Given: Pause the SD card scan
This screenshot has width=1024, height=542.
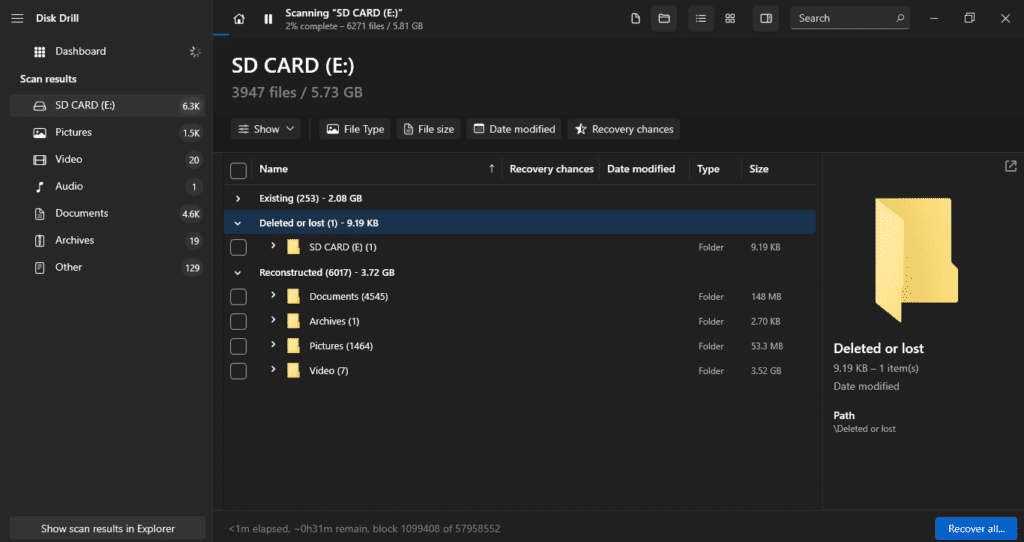Looking at the screenshot, I should coord(268,18).
